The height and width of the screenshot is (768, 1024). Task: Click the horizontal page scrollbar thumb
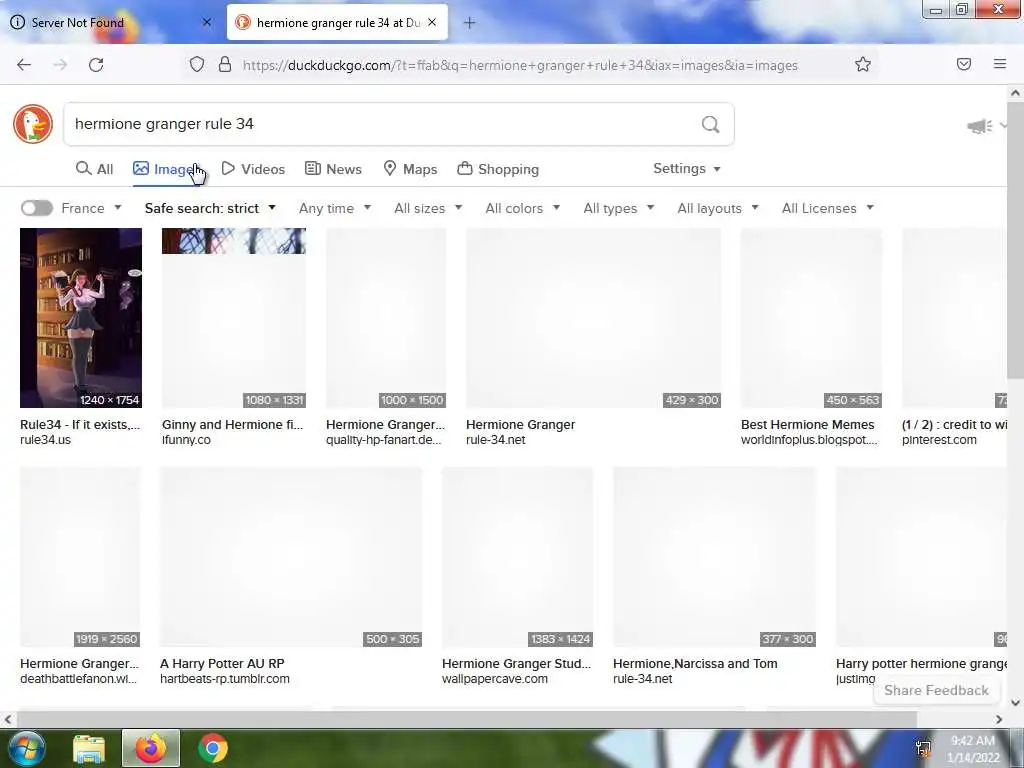465,719
